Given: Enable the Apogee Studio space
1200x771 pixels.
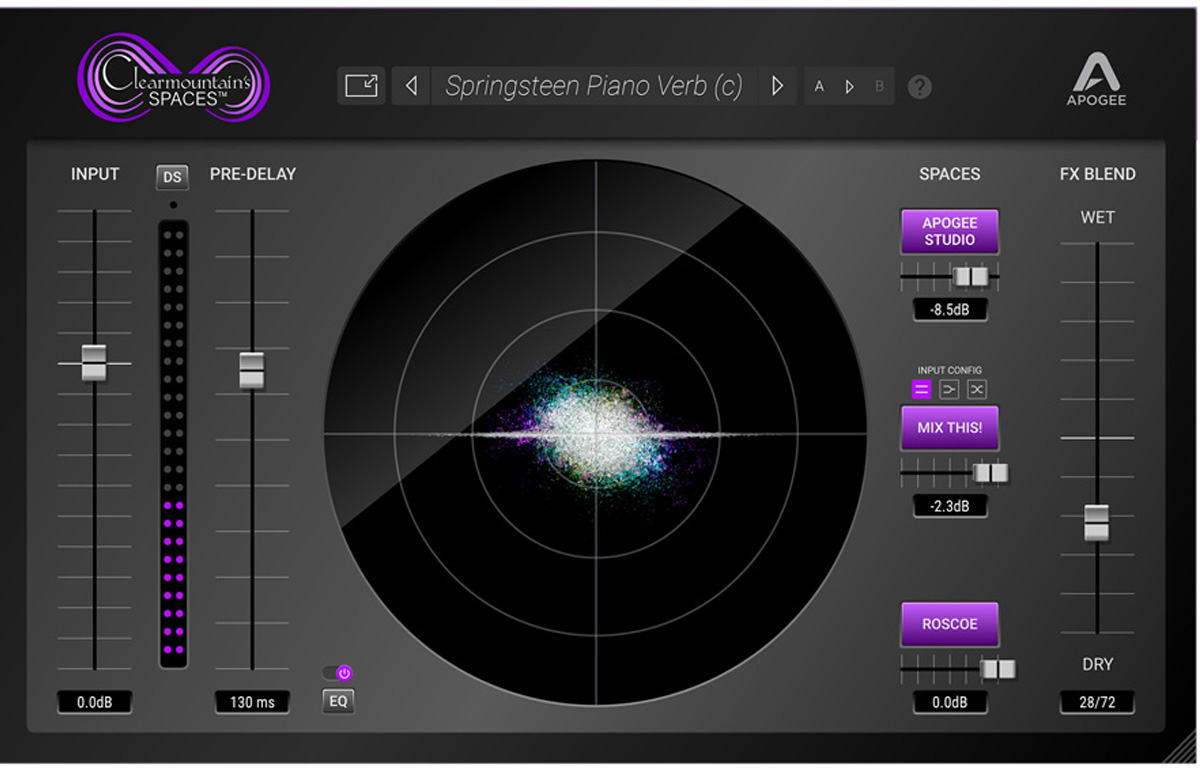Looking at the screenshot, I should coord(949,231).
